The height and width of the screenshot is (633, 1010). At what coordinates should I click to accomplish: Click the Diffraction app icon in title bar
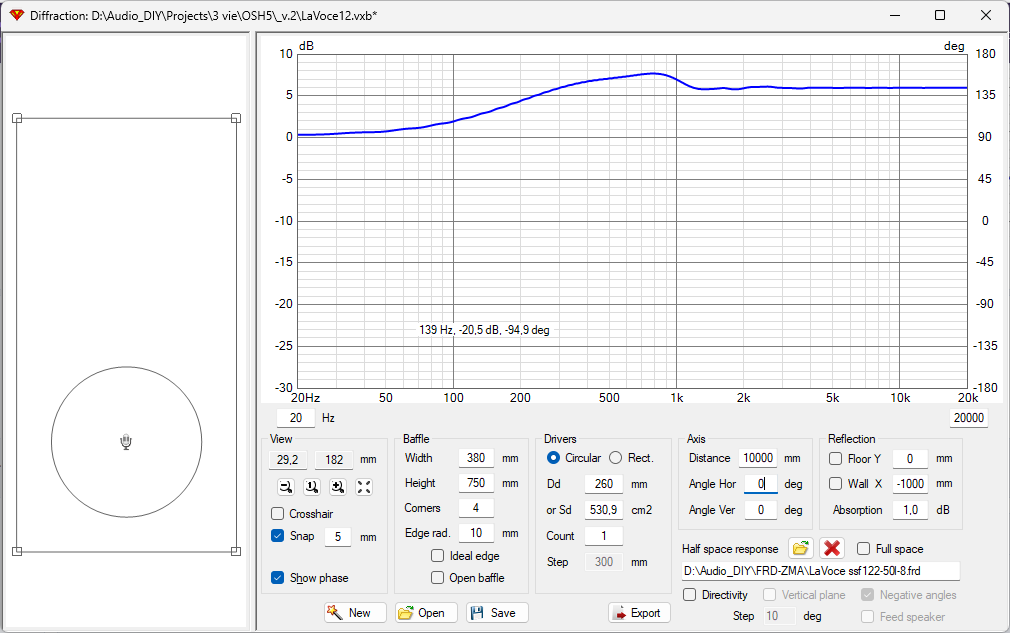[x=16, y=15]
